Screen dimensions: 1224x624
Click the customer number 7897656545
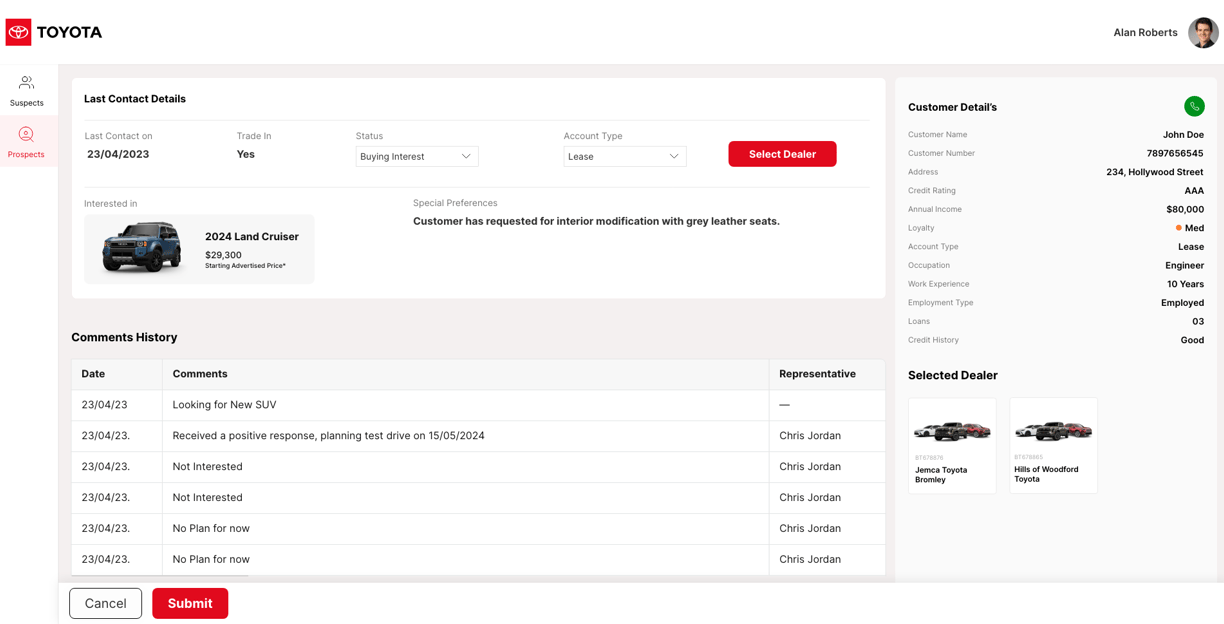tap(1175, 153)
